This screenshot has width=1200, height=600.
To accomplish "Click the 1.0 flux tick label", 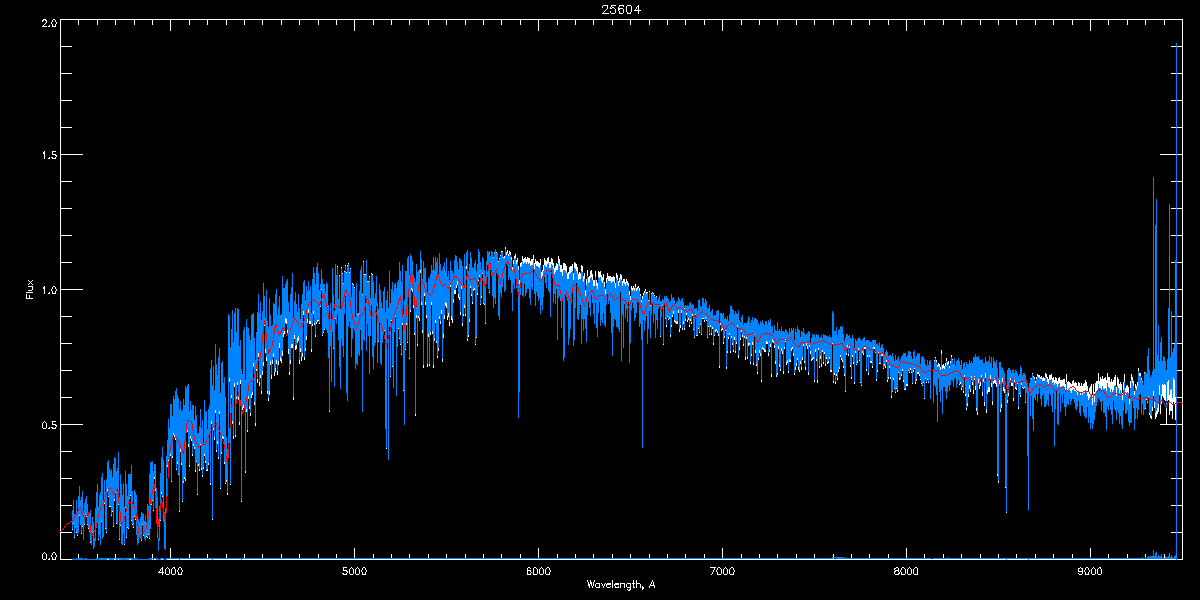I will pyautogui.click(x=48, y=290).
